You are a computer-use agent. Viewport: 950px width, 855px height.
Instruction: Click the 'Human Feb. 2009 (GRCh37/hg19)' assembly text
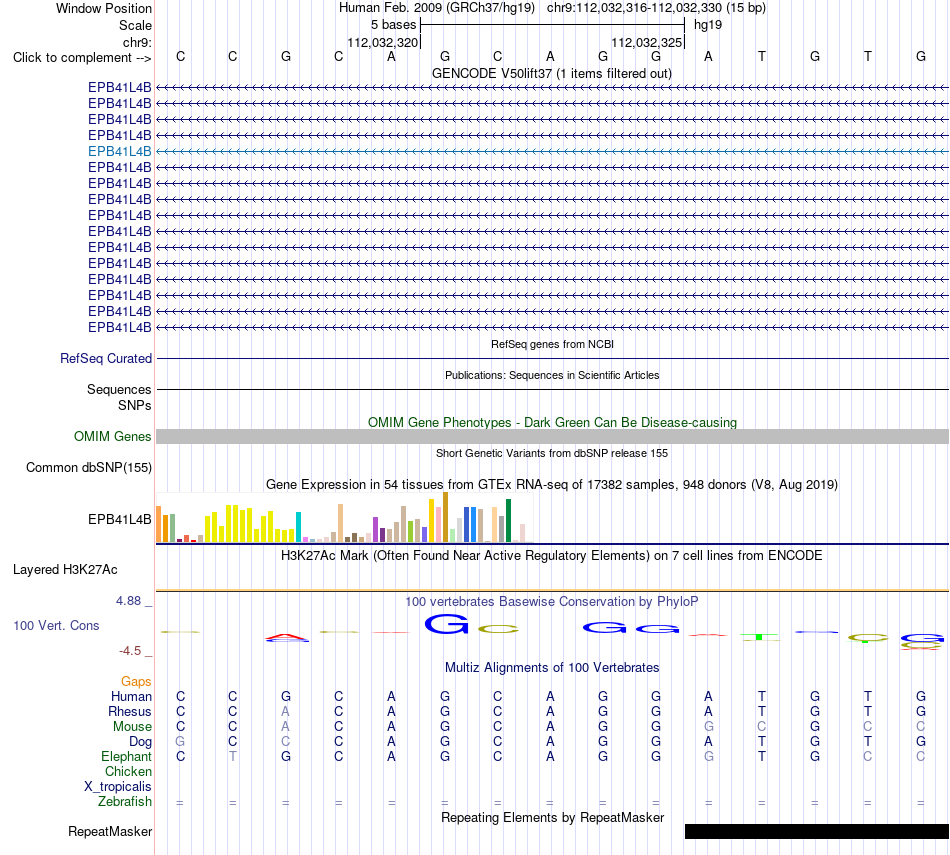coord(437,8)
